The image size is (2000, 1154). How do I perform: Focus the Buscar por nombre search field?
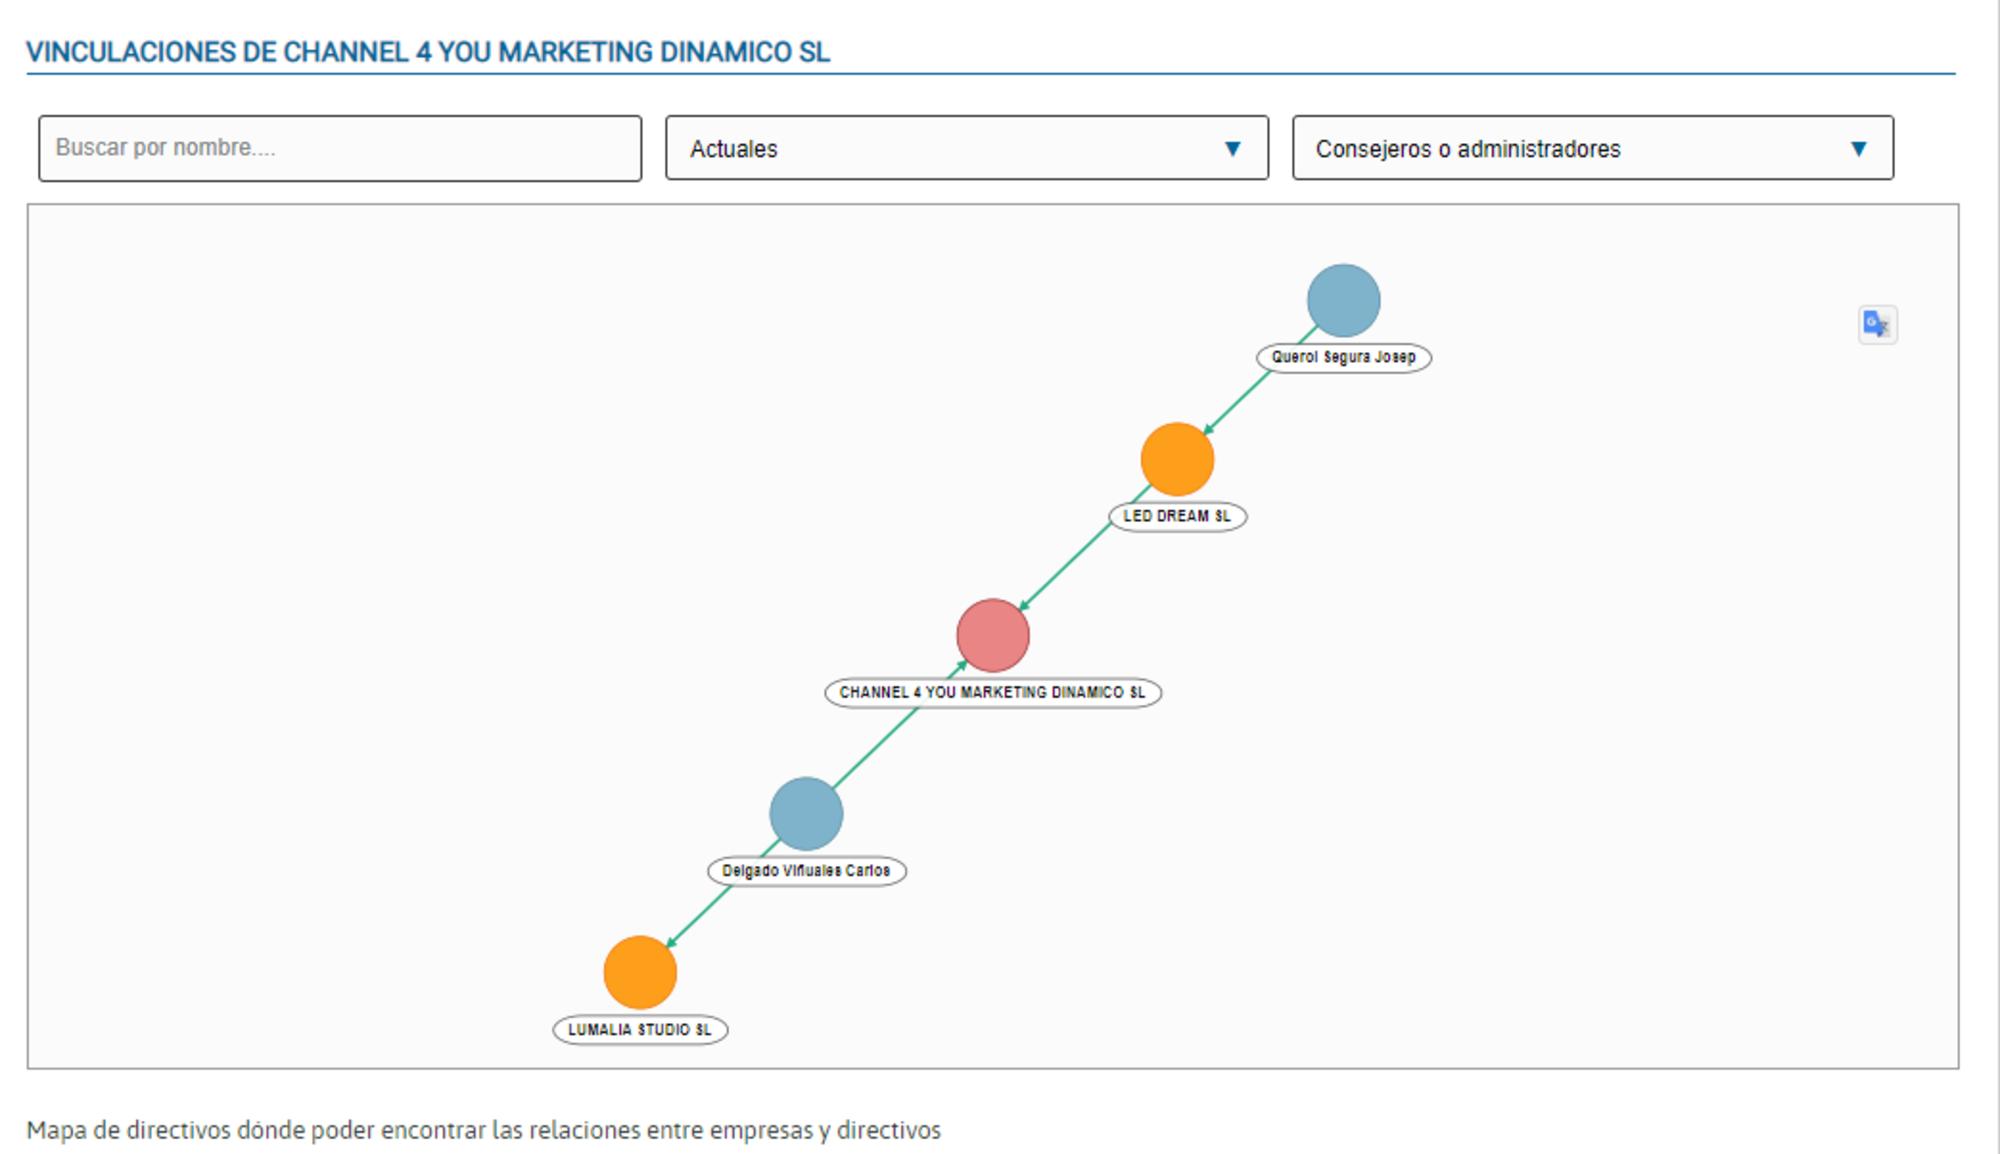(340, 148)
